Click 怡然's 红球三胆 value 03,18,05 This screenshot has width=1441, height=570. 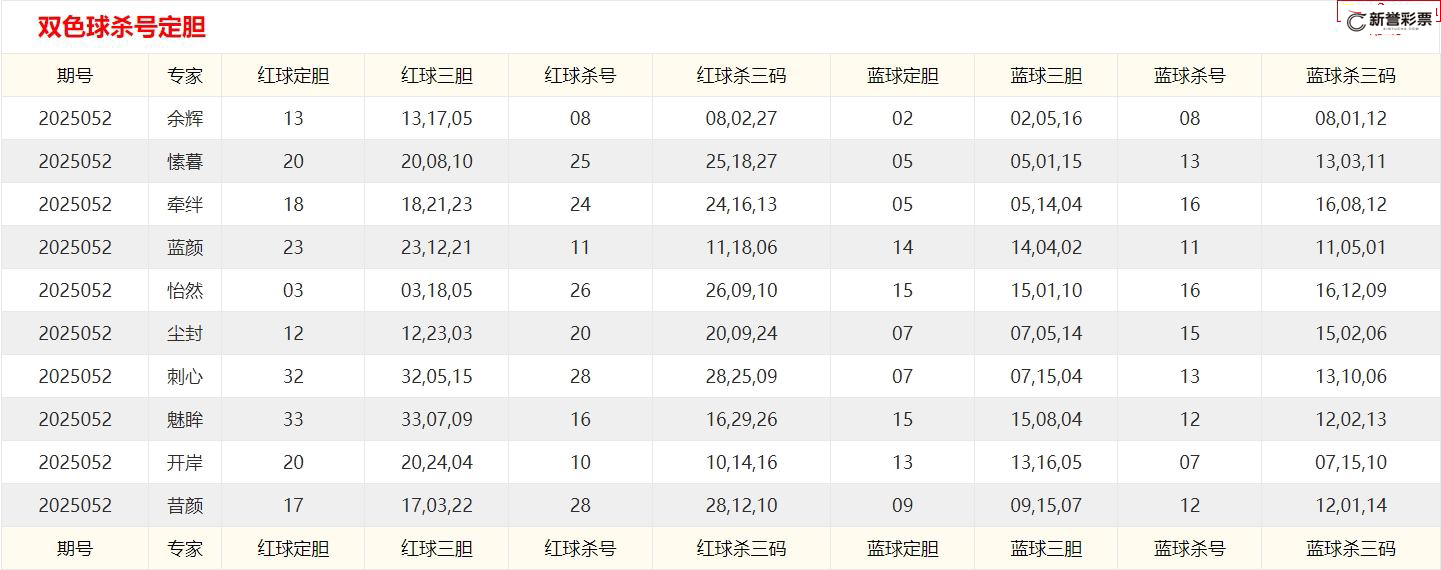pyautogui.click(x=437, y=290)
